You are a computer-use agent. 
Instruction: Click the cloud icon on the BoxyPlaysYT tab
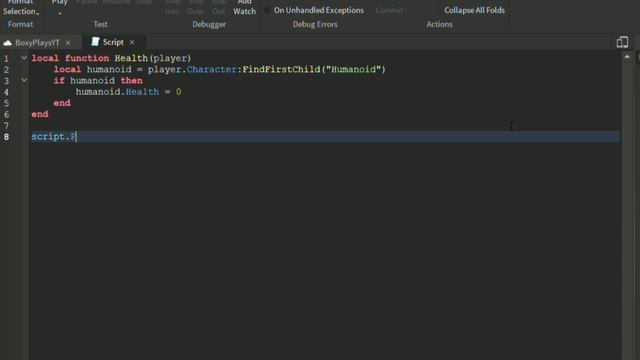click(7, 42)
